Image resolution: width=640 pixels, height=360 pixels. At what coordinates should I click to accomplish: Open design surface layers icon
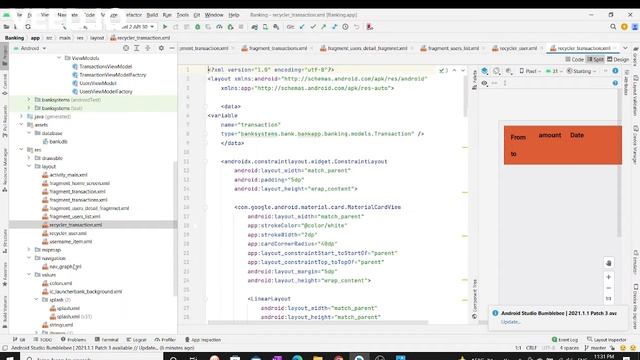(x=484, y=71)
